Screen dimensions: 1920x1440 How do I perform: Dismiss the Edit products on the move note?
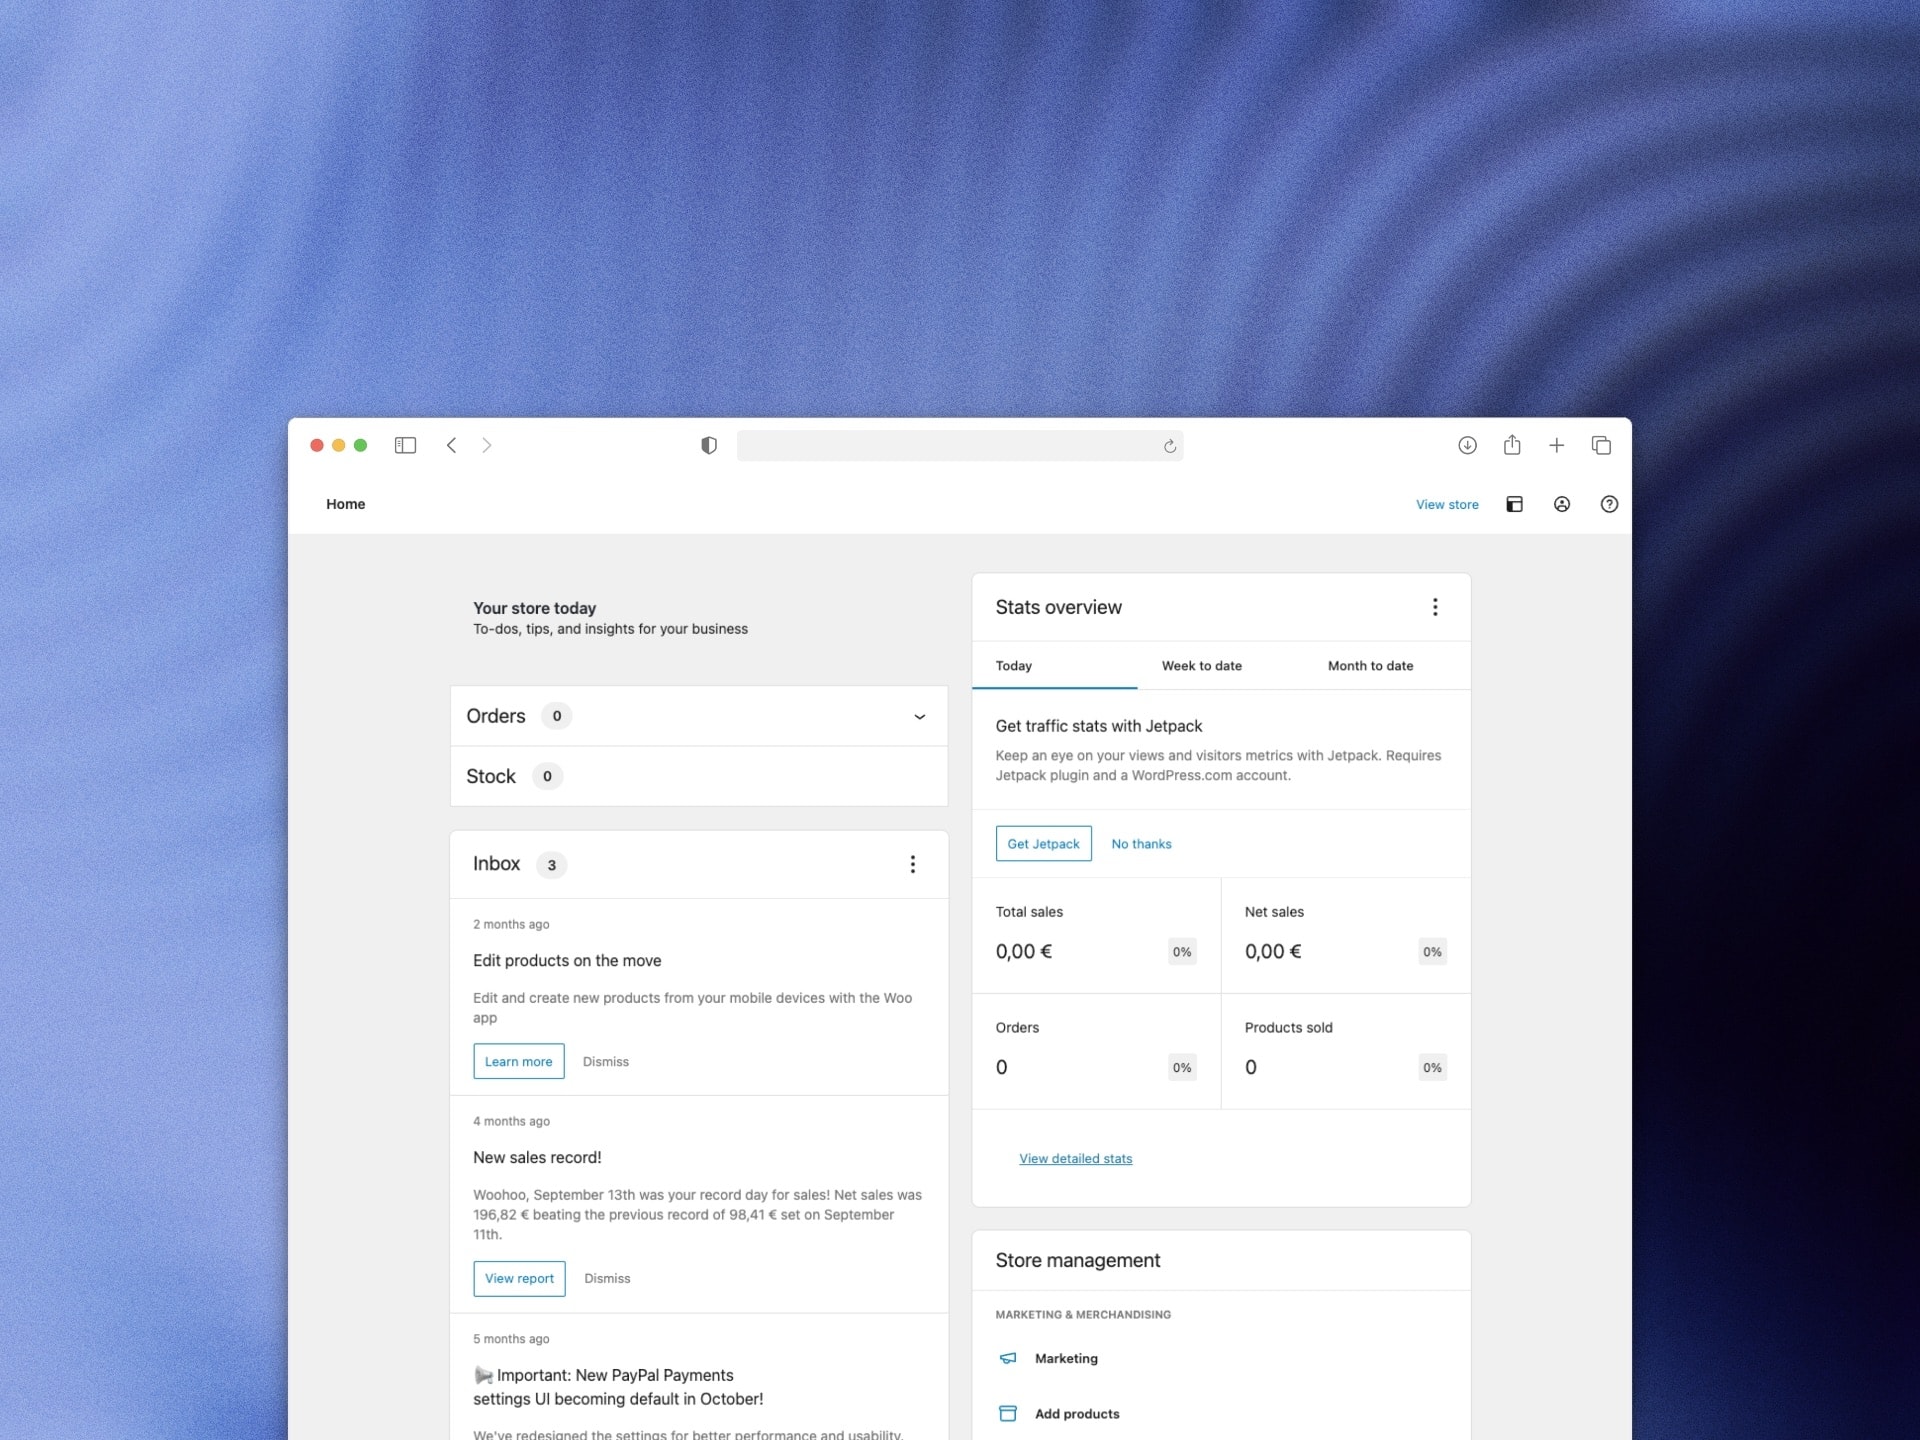605,1061
